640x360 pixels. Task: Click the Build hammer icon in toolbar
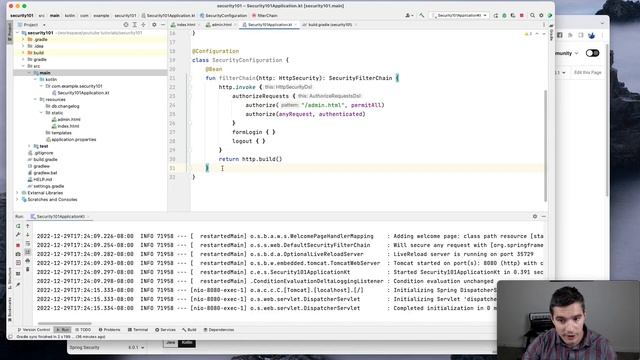tap(422, 16)
